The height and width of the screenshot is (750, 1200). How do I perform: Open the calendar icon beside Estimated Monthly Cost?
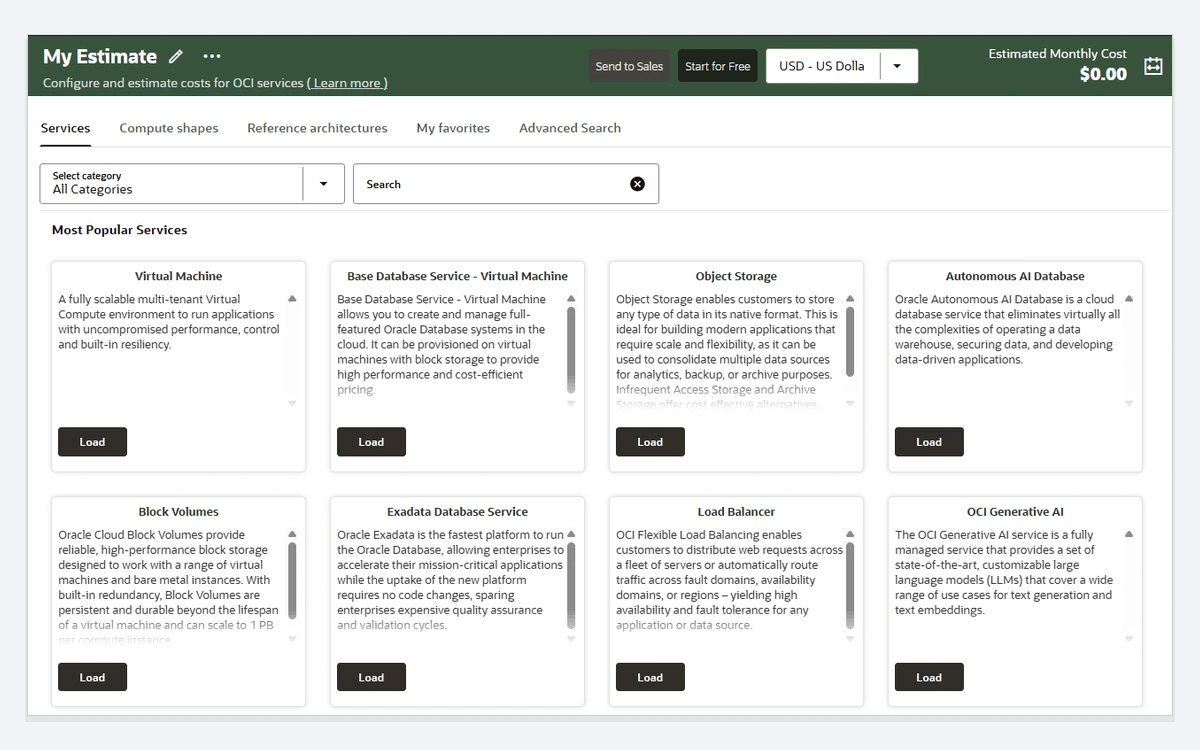tap(1153, 66)
